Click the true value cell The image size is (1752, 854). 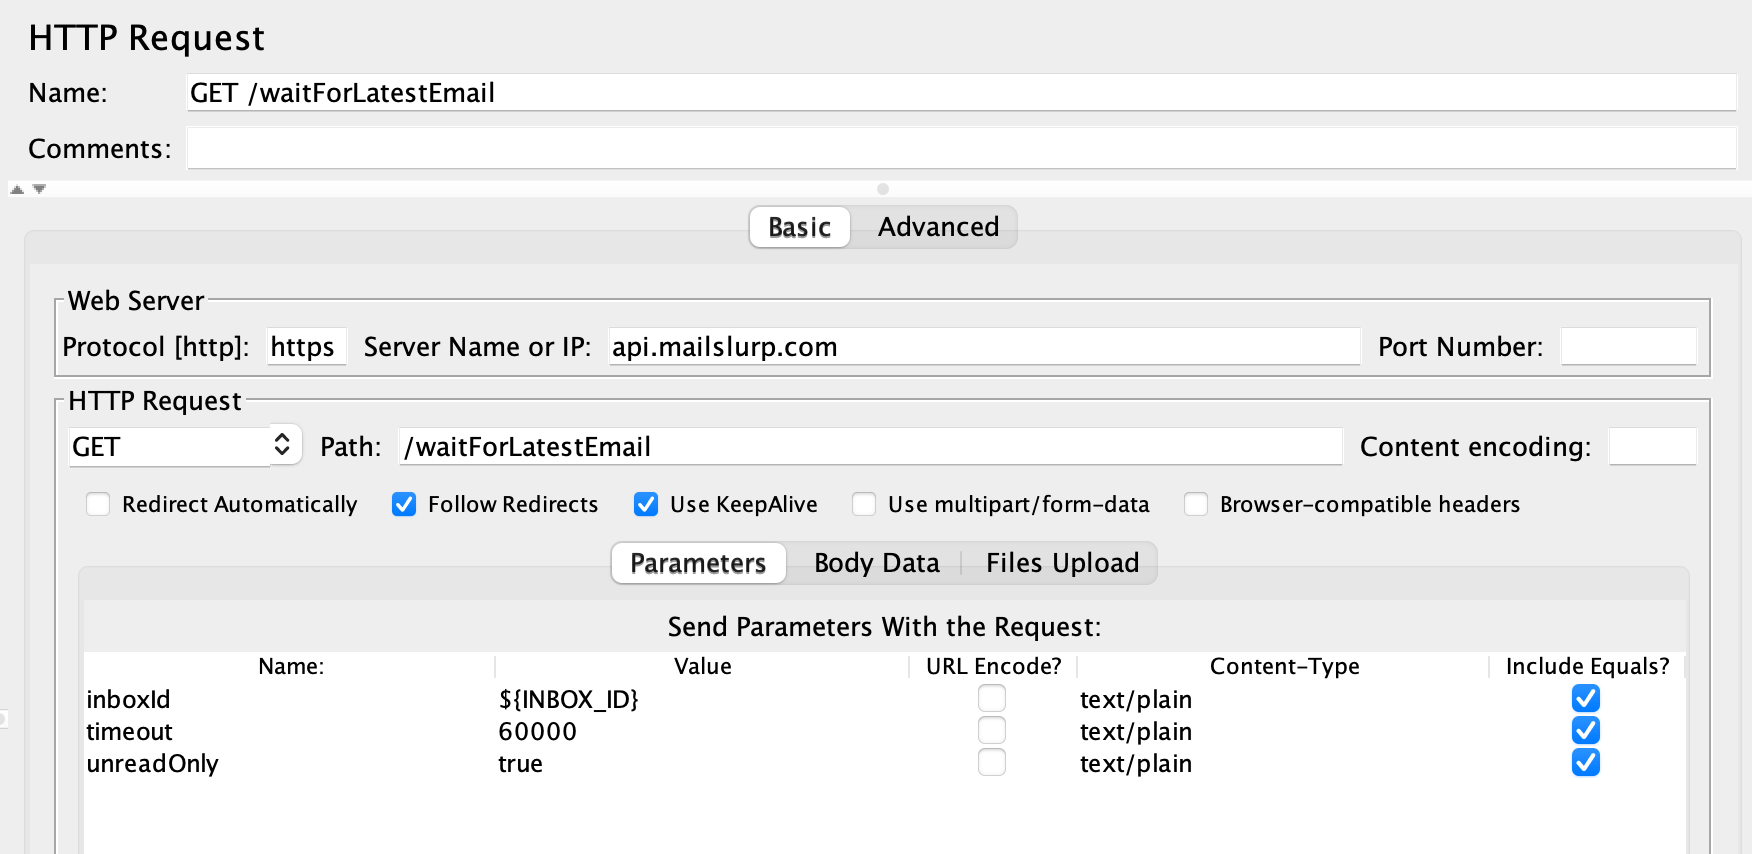click(x=702, y=763)
